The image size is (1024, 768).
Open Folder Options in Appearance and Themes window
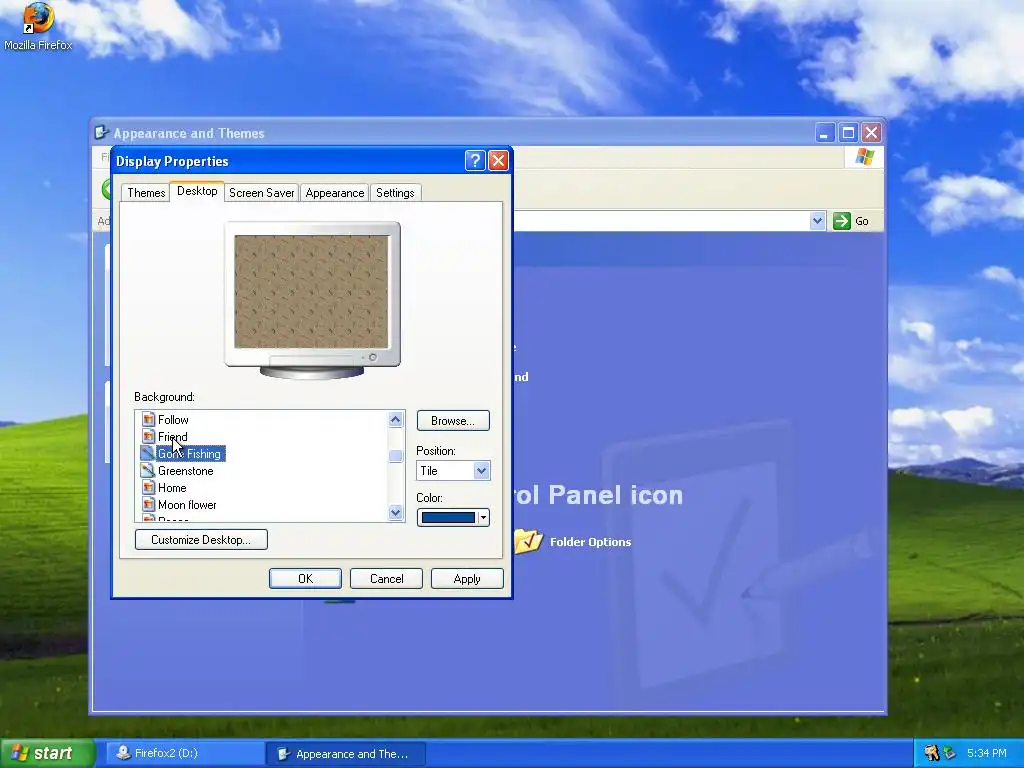click(x=590, y=542)
